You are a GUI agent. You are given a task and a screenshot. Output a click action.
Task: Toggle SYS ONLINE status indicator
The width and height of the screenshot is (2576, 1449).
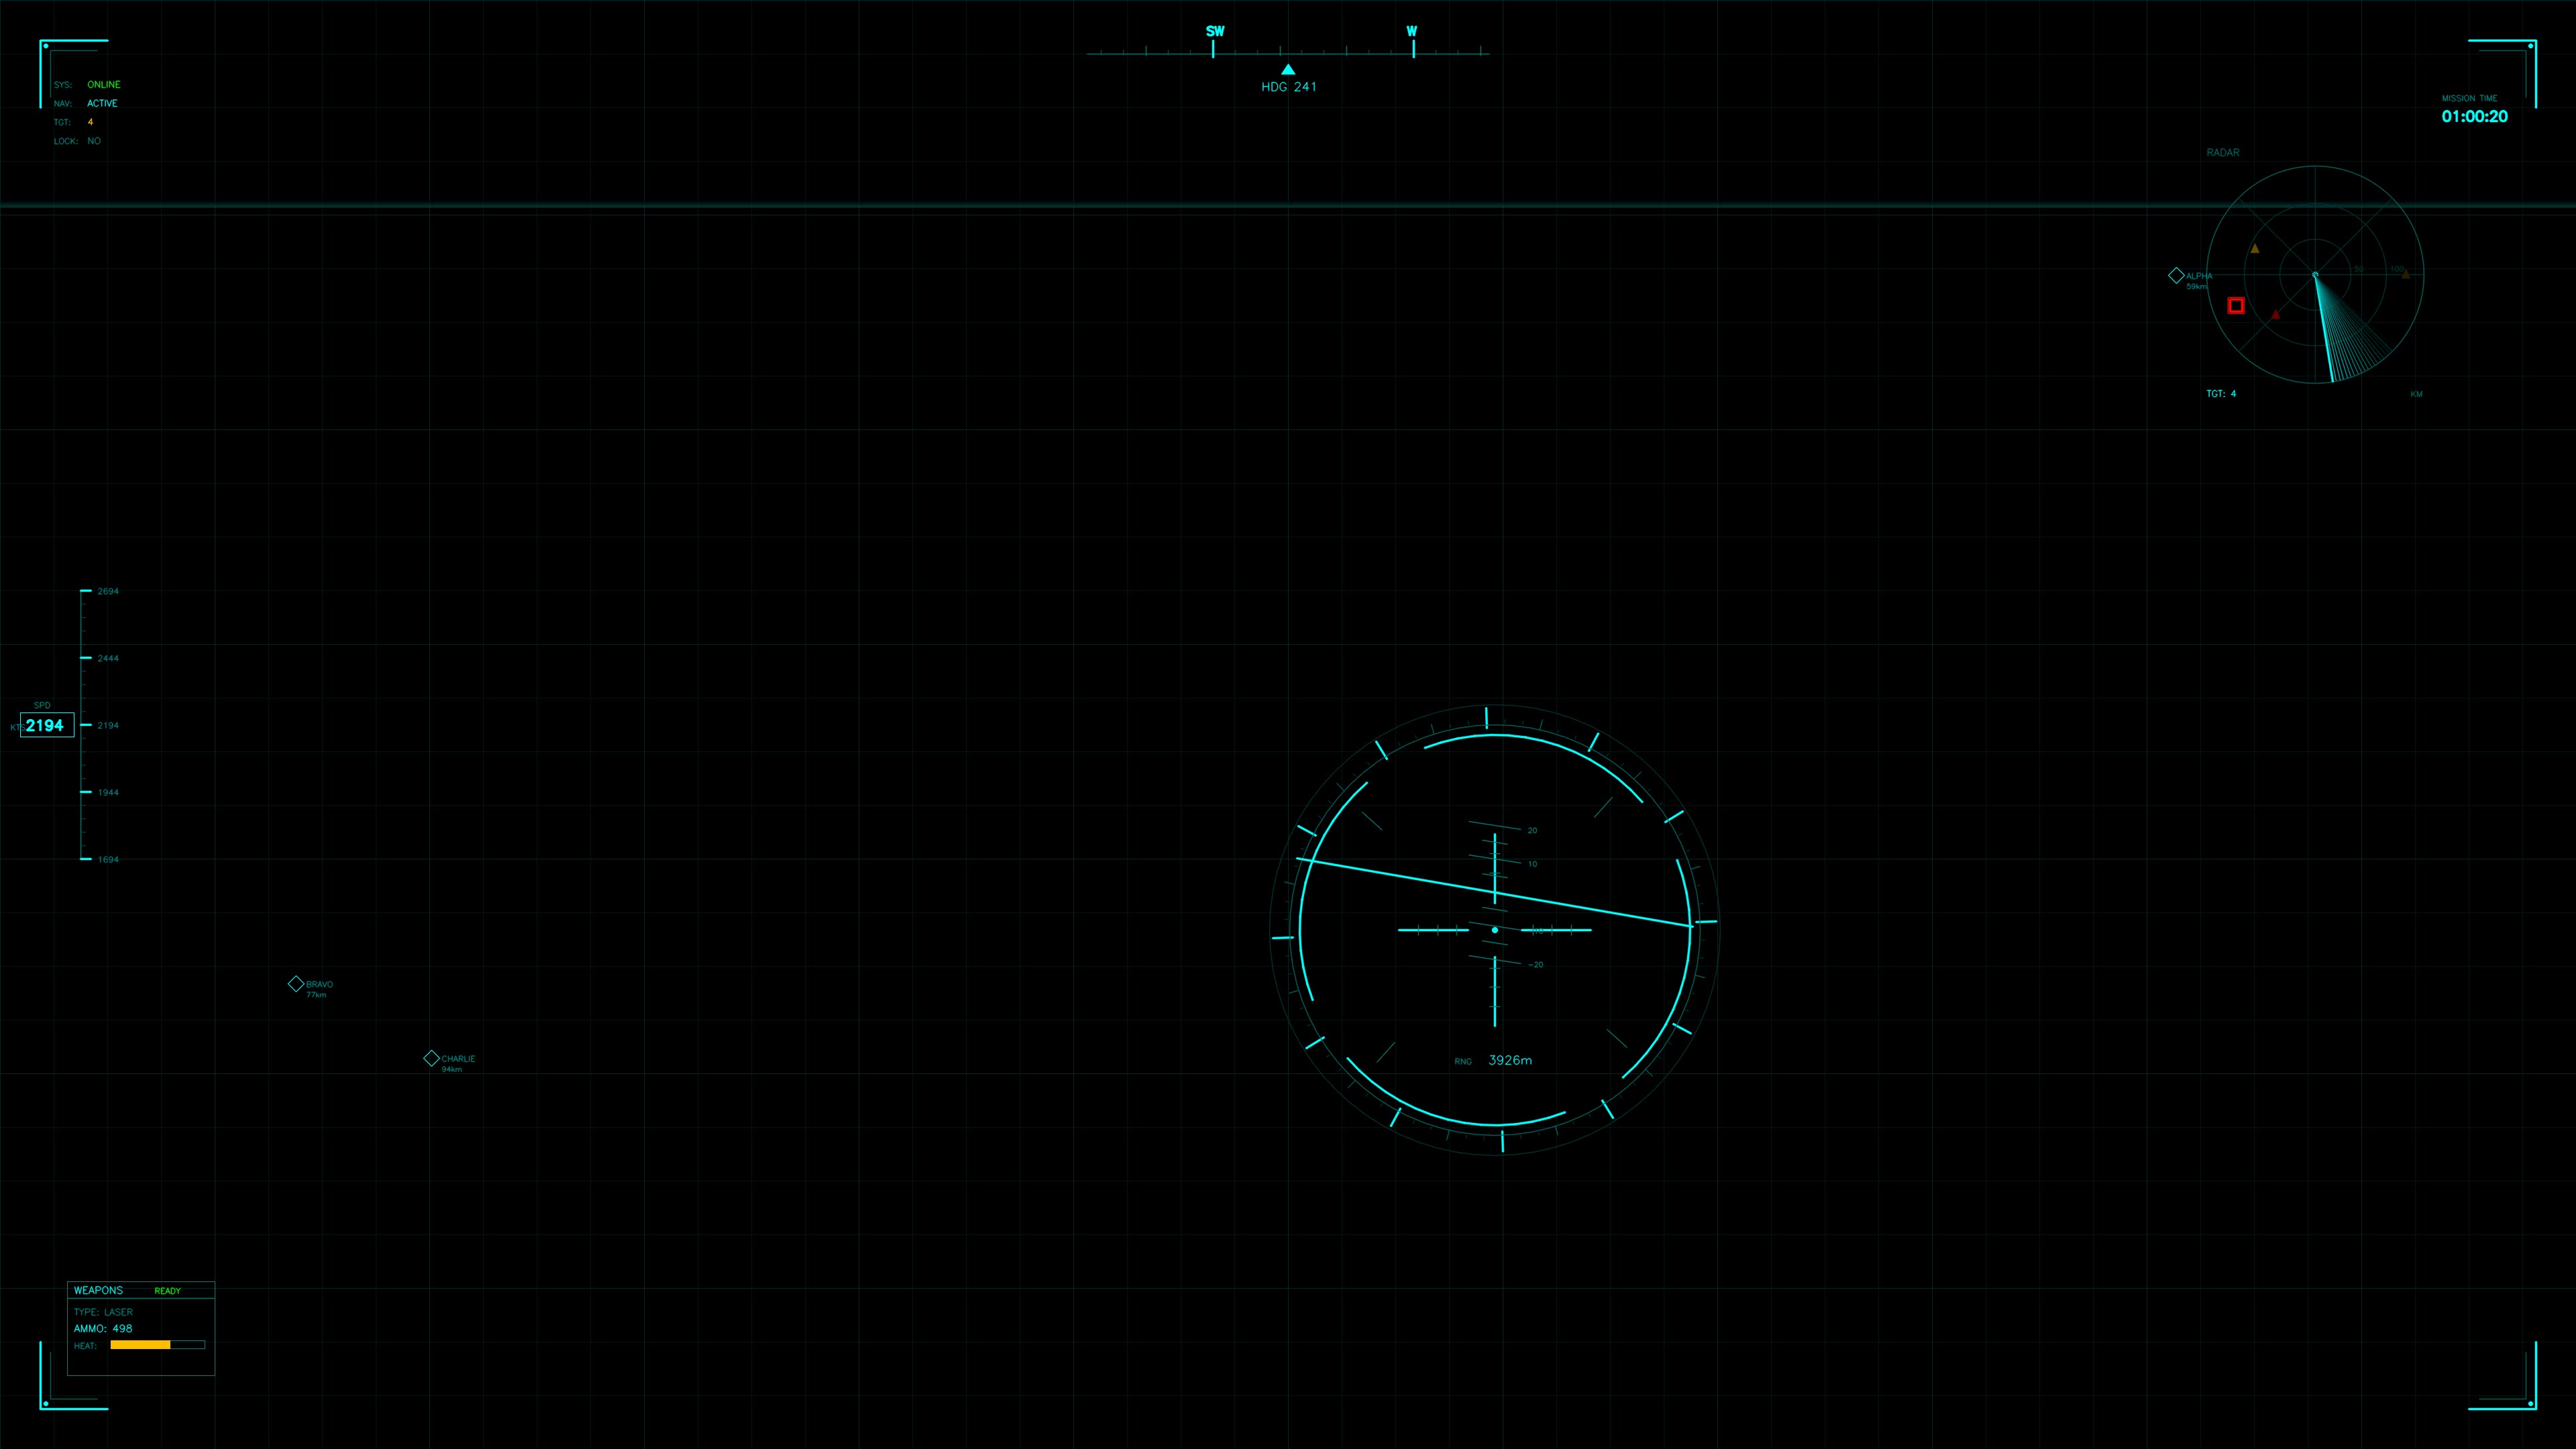pyautogui.click(x=103, y=84)
